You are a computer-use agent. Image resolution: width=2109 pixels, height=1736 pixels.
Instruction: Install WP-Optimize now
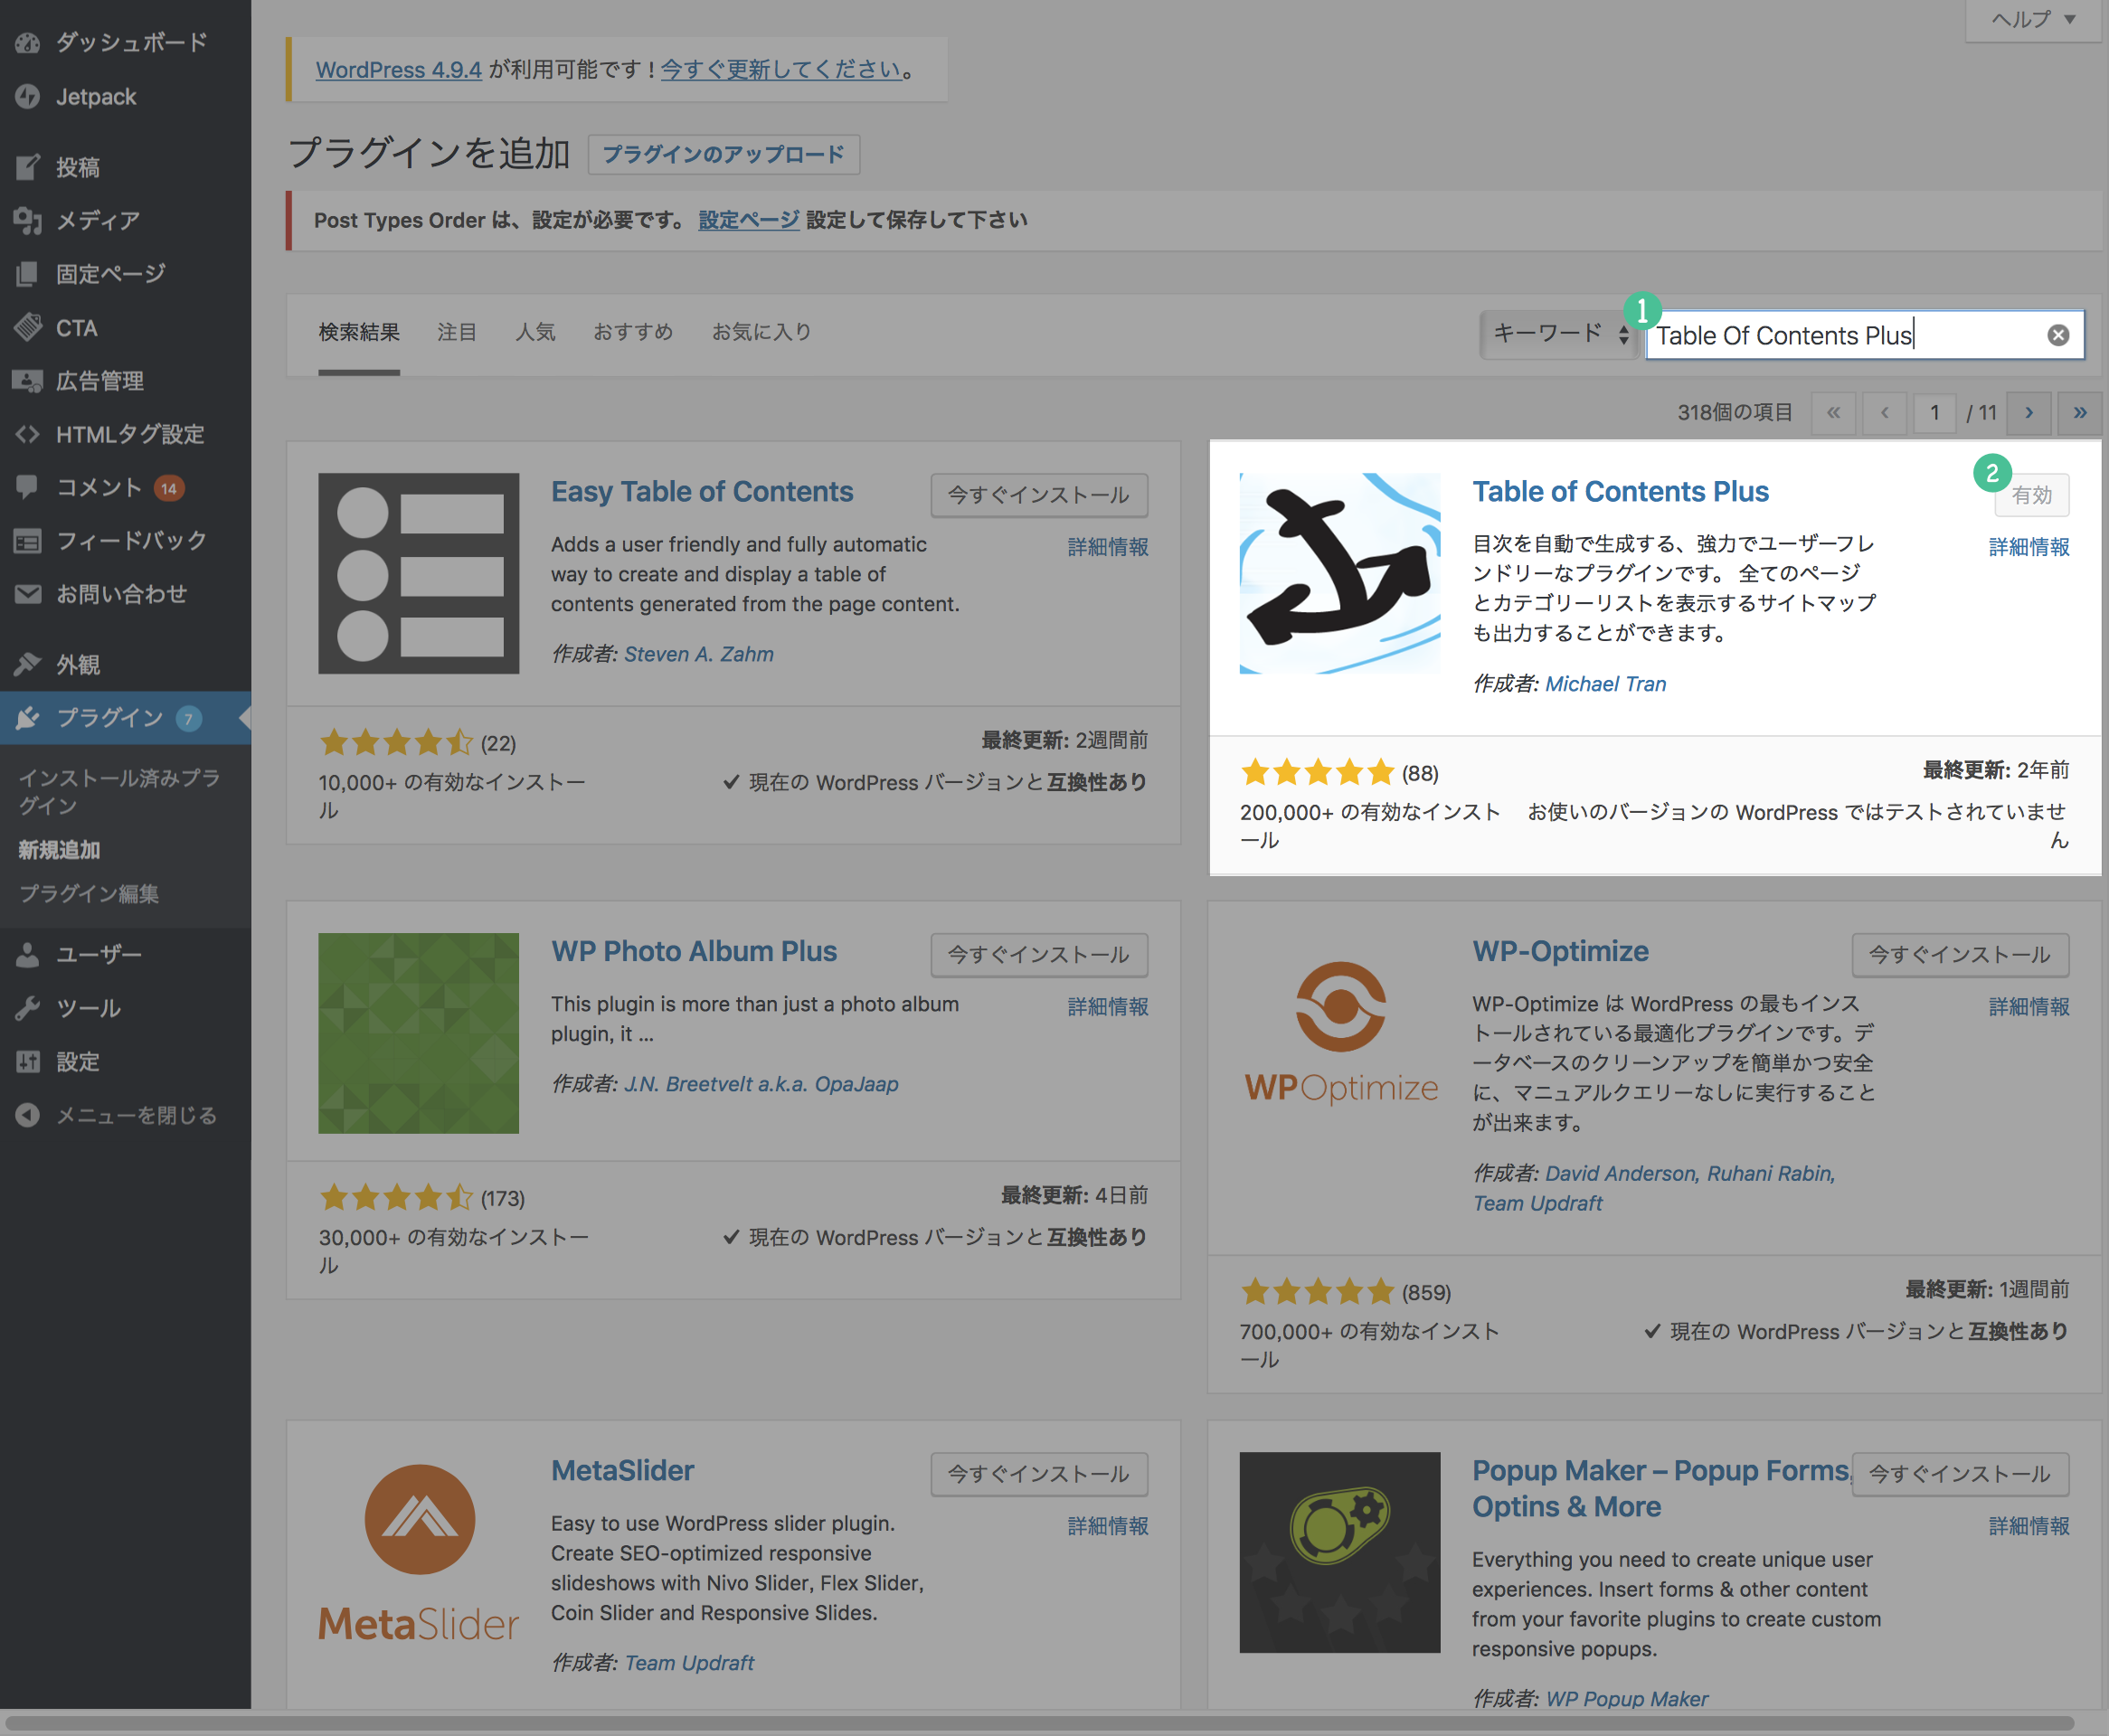point(1960,955)
